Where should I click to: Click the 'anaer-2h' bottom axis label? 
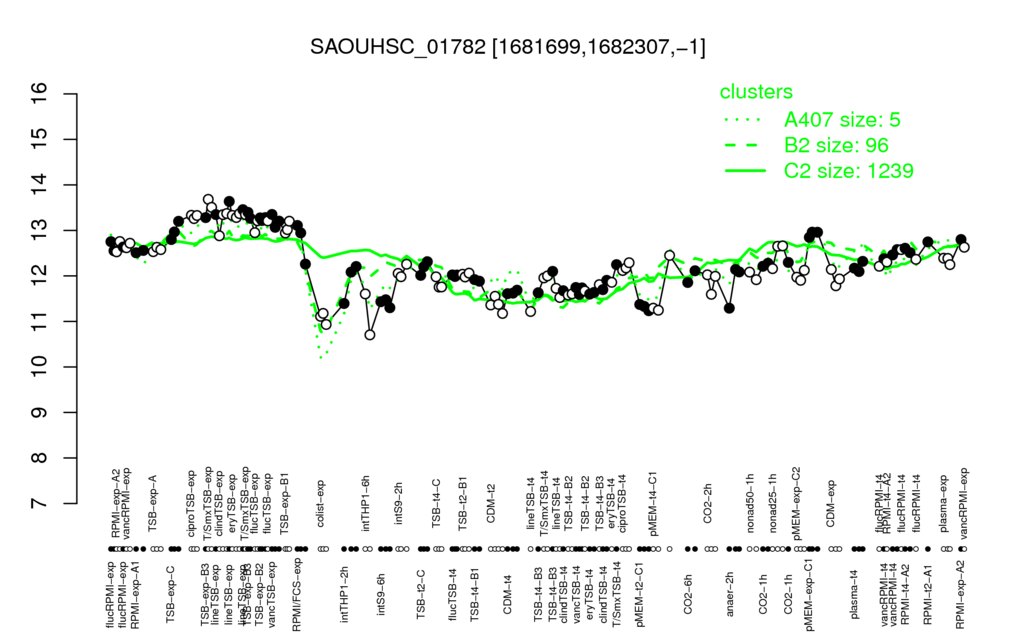point(730,594)
